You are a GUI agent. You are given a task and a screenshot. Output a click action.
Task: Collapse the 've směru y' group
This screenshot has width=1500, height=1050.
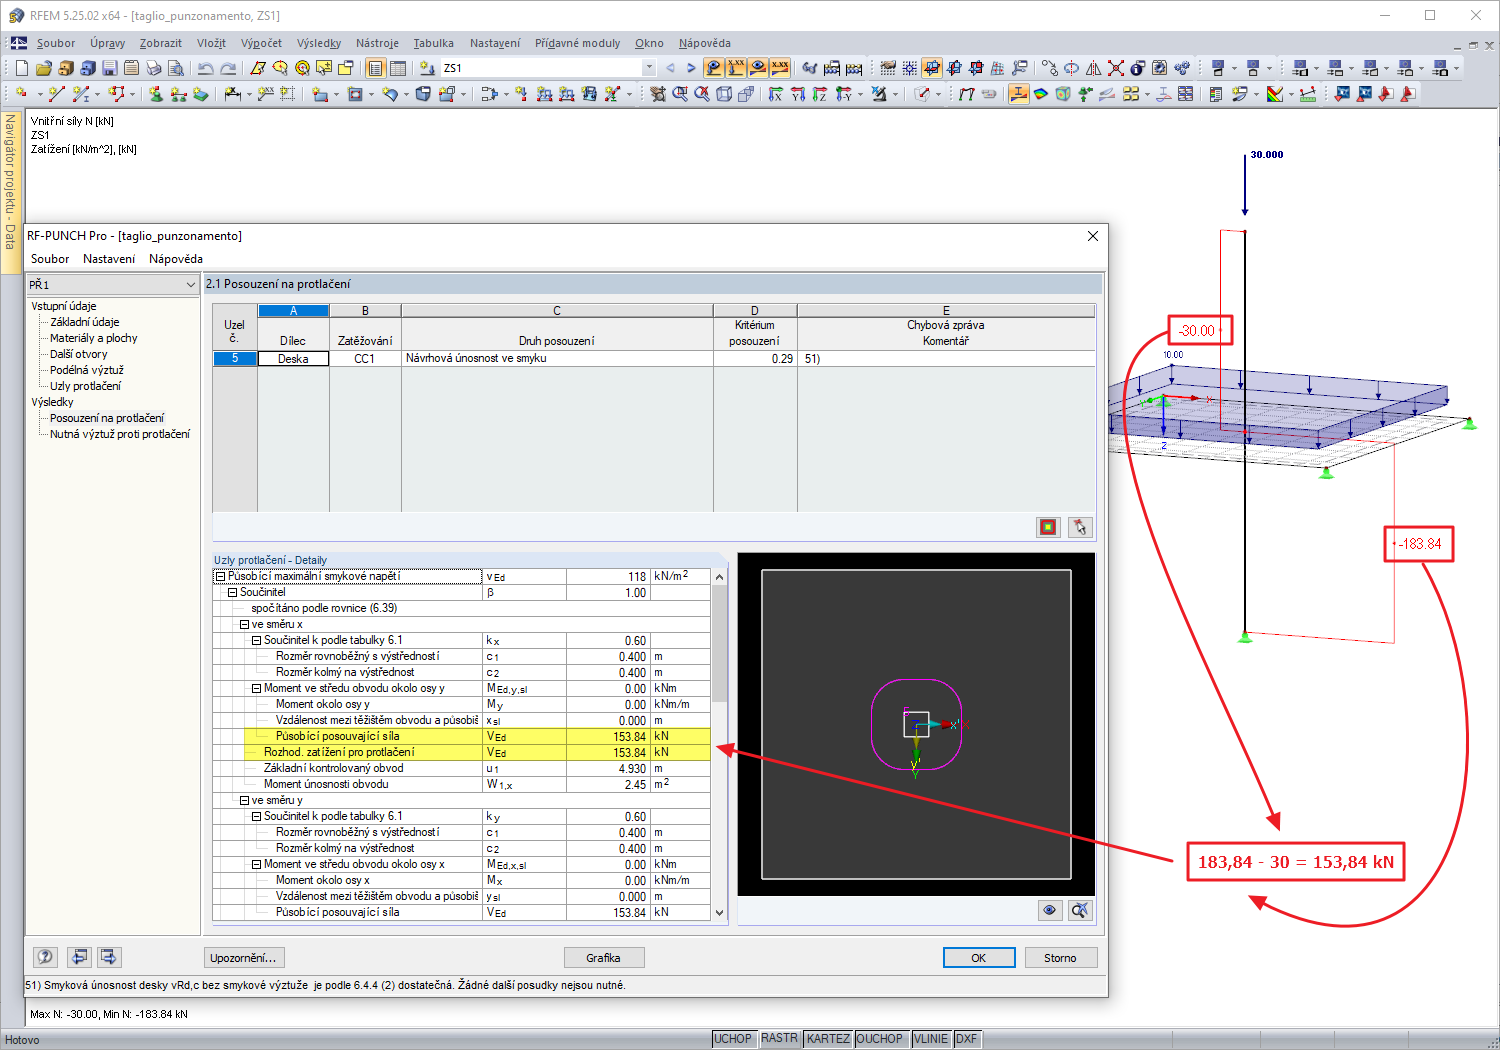point(244,800)
